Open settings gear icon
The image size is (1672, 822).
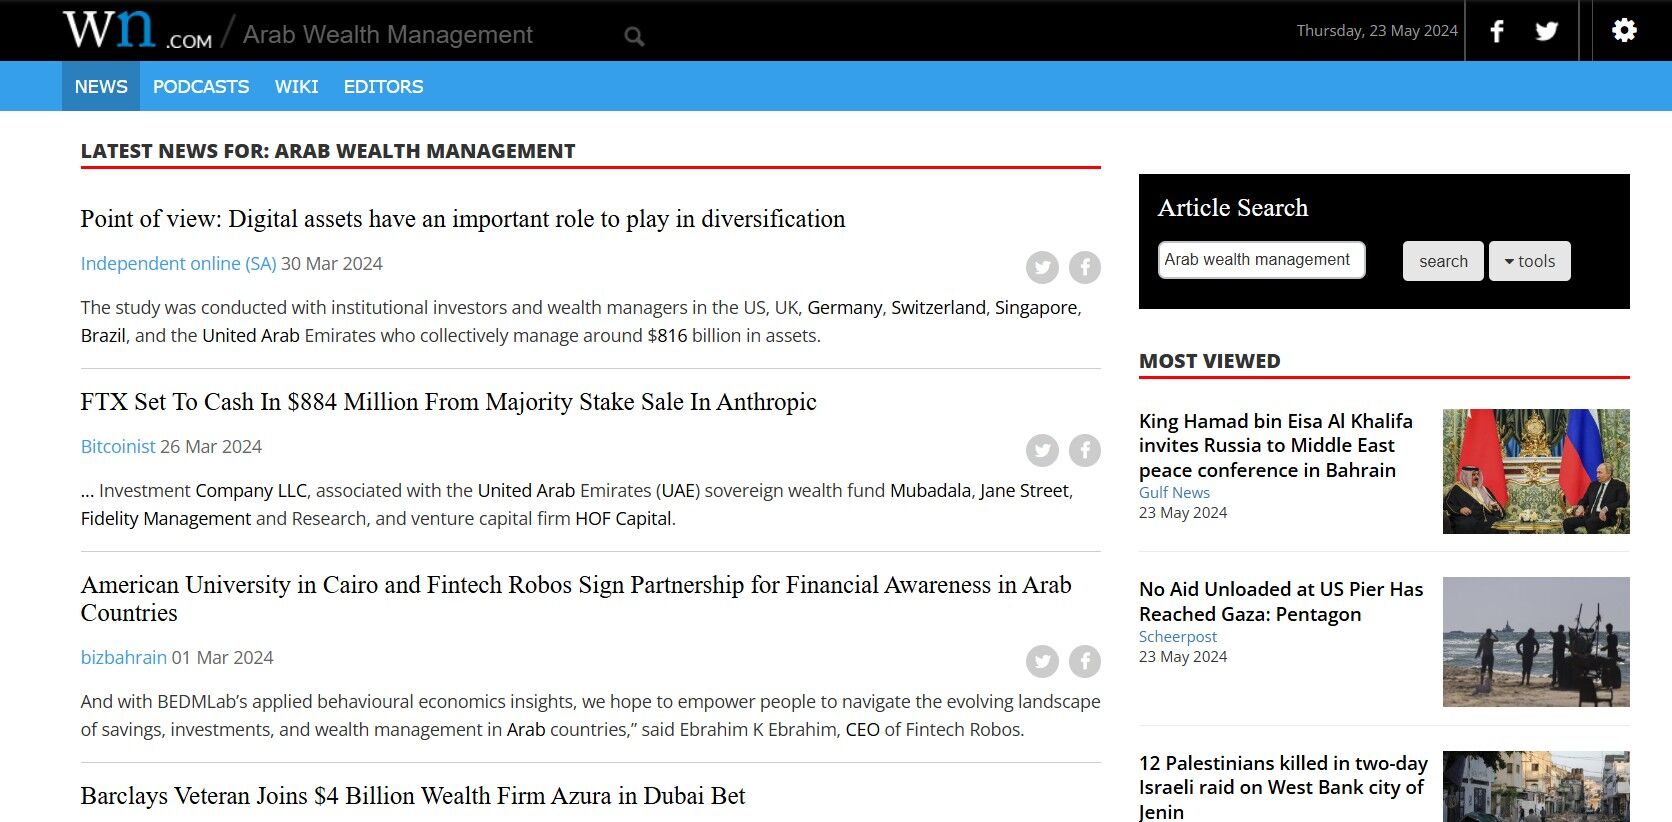click(1624, 30)
